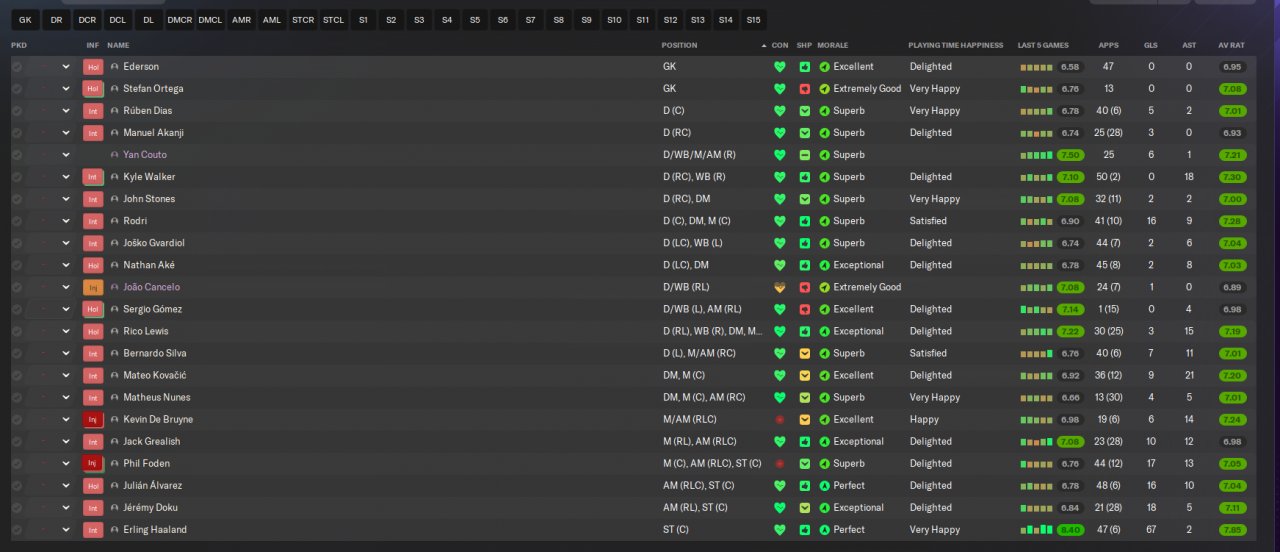
Task: Toggle the picked checkmark for Ederson
Action: pyautogui.click(x=17, y=67)
